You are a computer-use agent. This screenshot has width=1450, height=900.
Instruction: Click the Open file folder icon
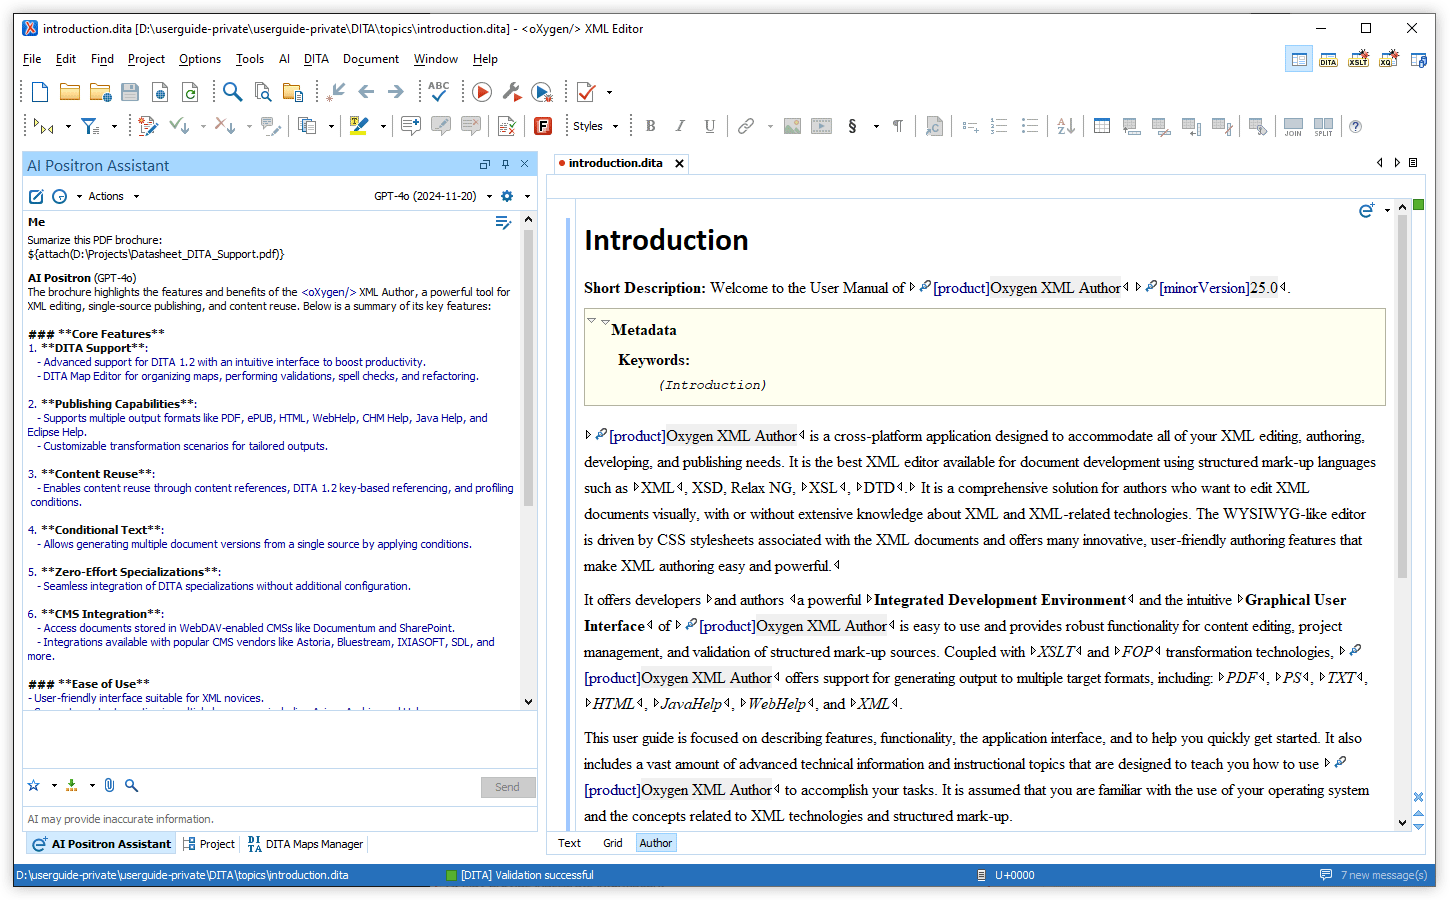(70, 93)
